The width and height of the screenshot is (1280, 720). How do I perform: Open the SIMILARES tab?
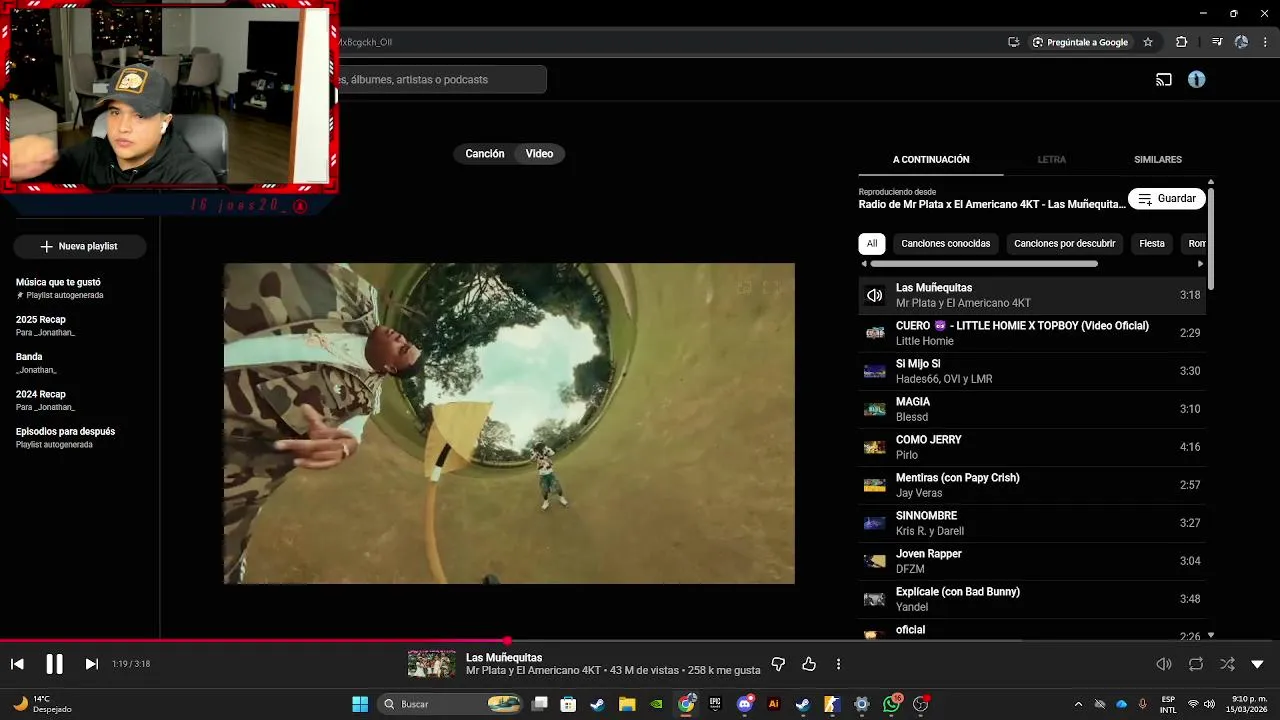[1158, 160]
